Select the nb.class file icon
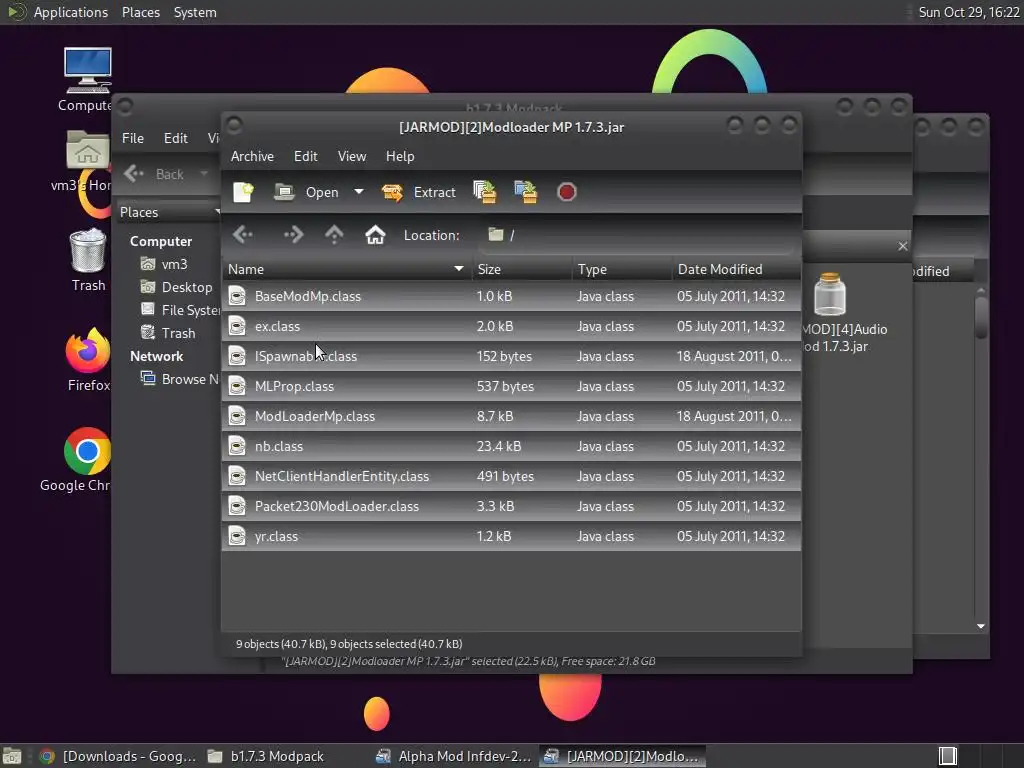This screenshot has width=1024, height=768. (x=237, y=446)
